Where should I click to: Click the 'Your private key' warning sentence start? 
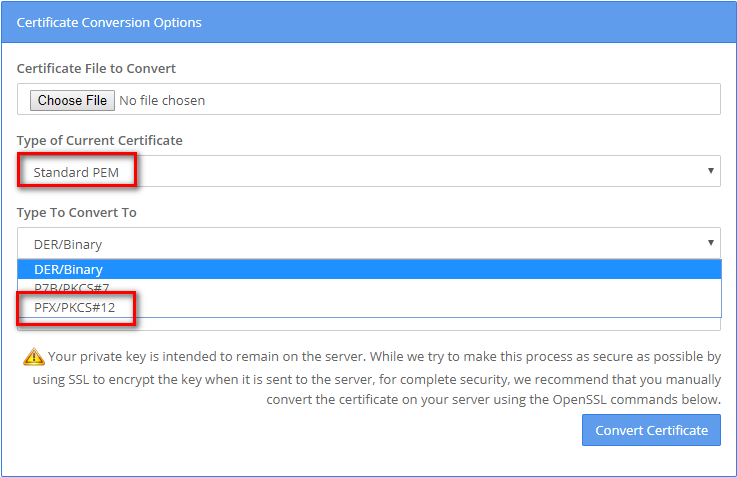(x=98, y=356)
